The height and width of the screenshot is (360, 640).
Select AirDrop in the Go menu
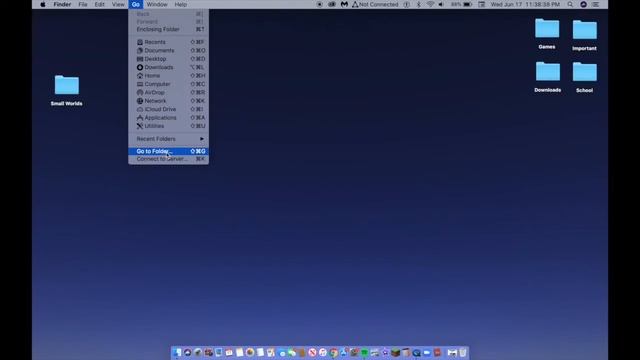coord(169,93)
